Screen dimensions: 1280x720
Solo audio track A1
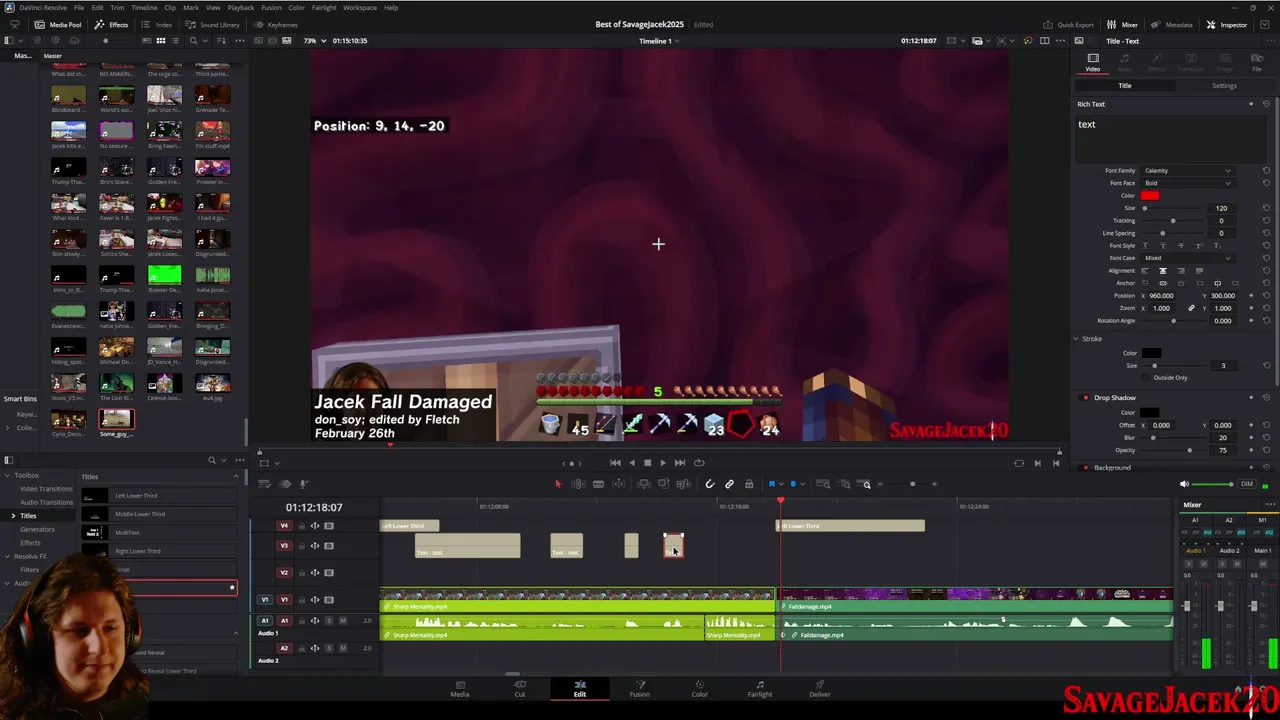tap(329, 621)
